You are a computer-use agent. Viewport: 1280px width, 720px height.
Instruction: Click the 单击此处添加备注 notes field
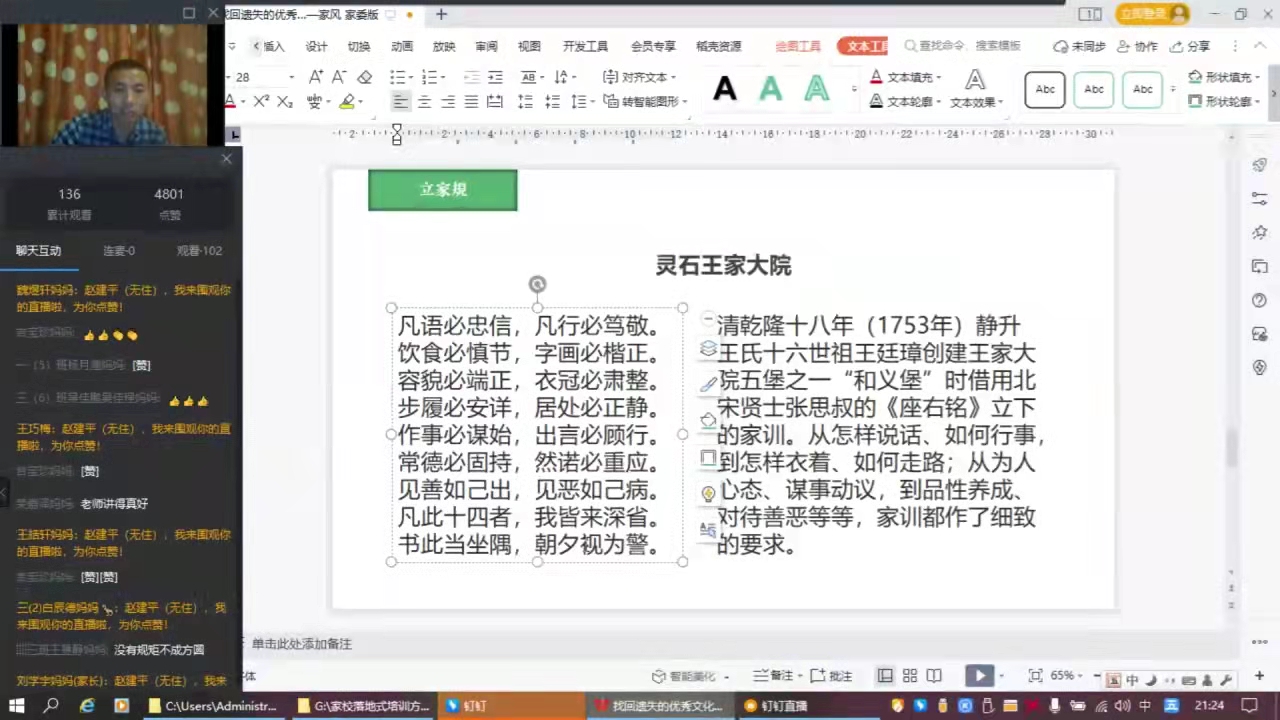pyautogui.click(x=300, y=643)
